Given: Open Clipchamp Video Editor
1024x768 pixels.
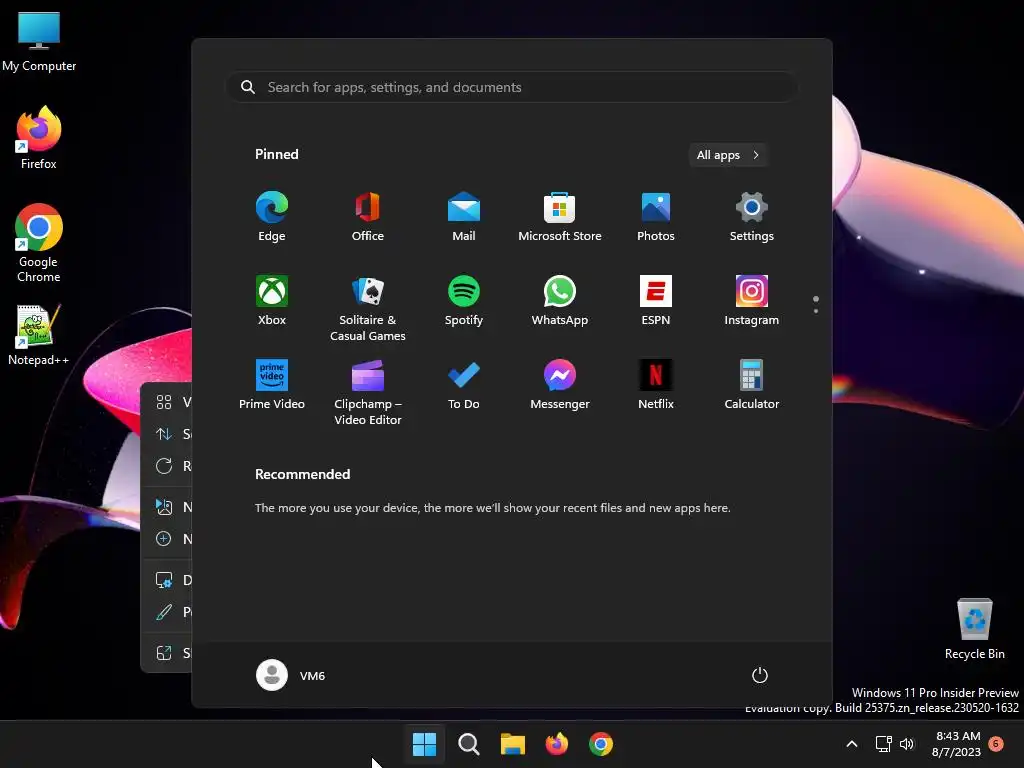Looking at the screenshot, I should [x=368, y=393].
